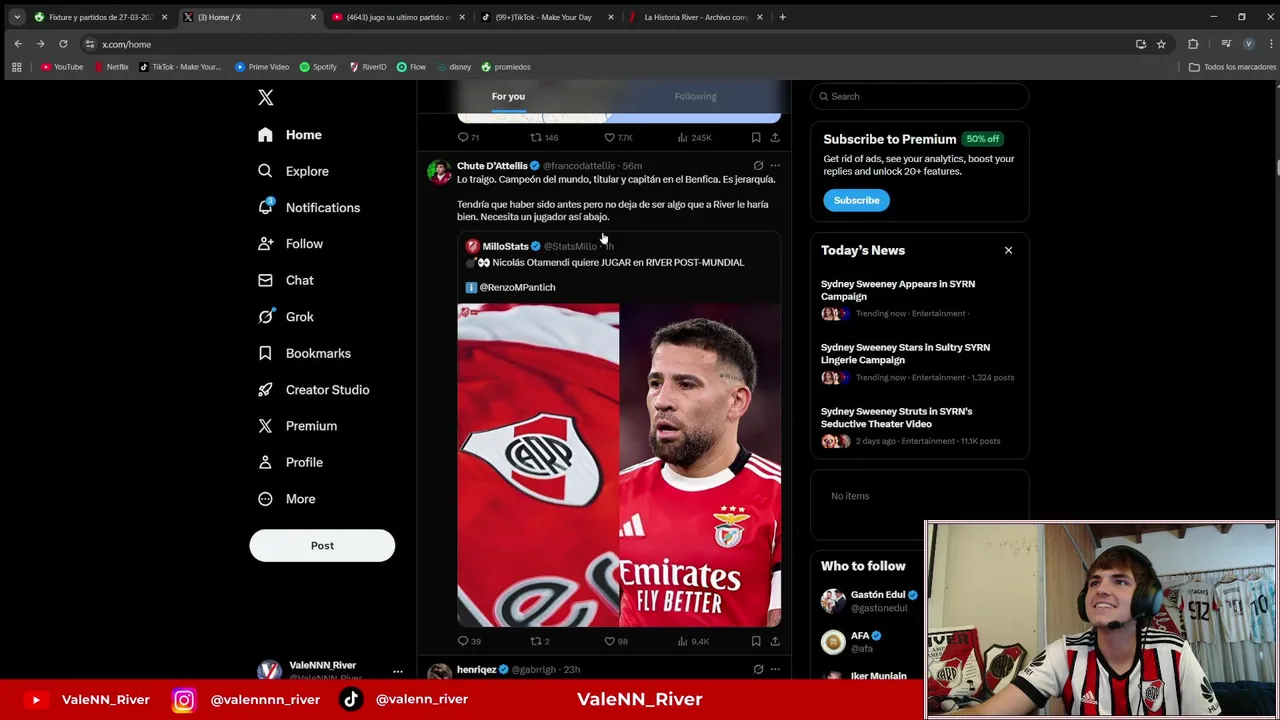Click the Creator Studio rocket icon
The image size is (1280, 720).
pos(265,390)
